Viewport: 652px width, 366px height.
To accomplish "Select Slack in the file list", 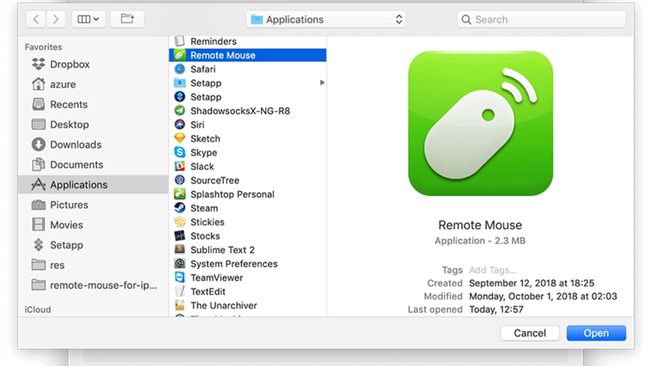I will [x=247, y=166].
